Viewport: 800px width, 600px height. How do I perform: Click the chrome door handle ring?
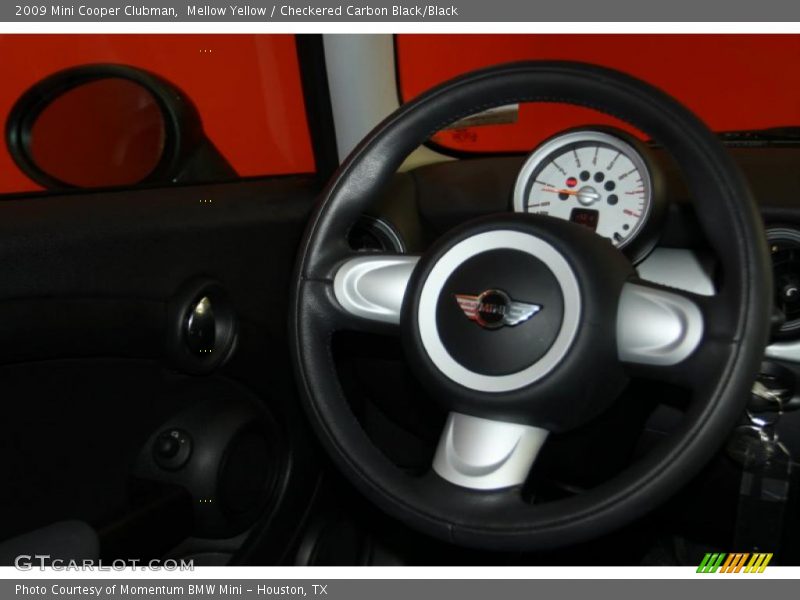(203, 325)
